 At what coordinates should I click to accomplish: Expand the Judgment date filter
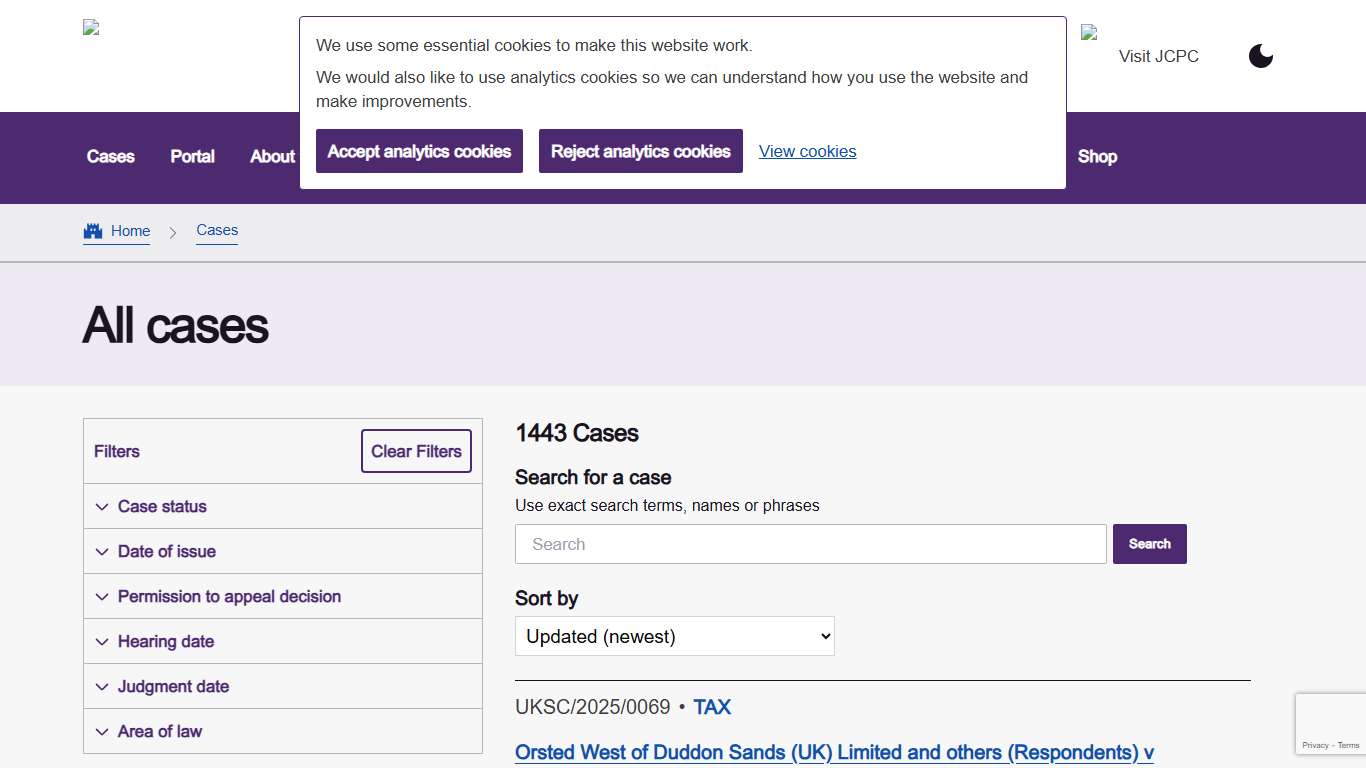(x=102, y=686)
